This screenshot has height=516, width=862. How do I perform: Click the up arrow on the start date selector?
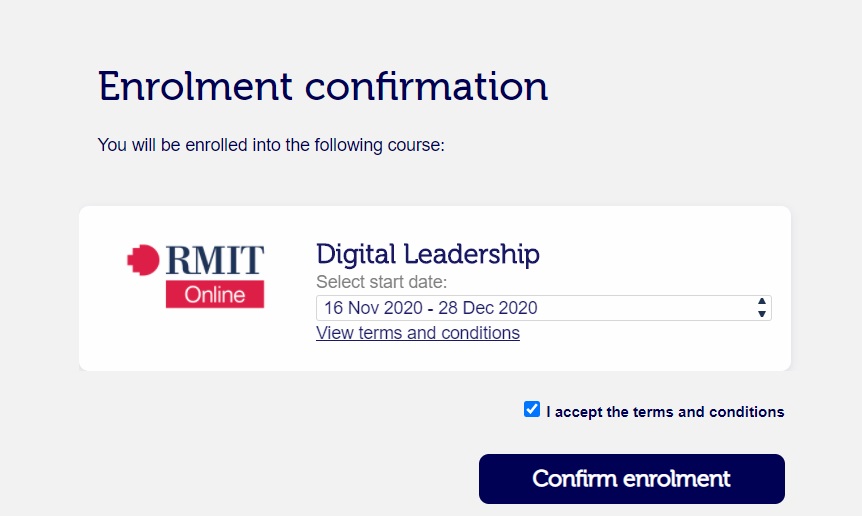pyautogui.click(x=762, y=301)
